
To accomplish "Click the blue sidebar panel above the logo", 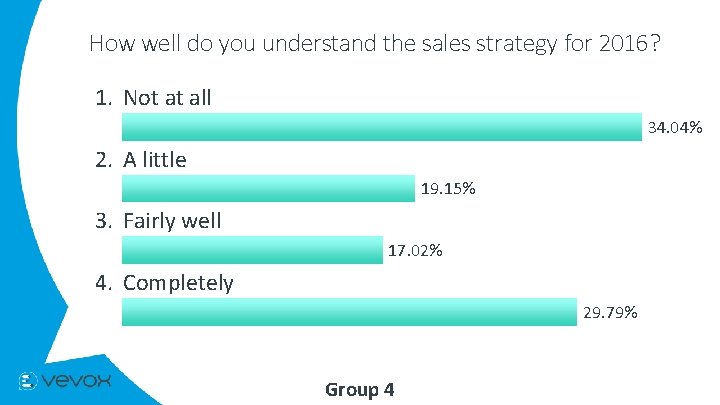I will pyautogui.click(x=18, y=200).
